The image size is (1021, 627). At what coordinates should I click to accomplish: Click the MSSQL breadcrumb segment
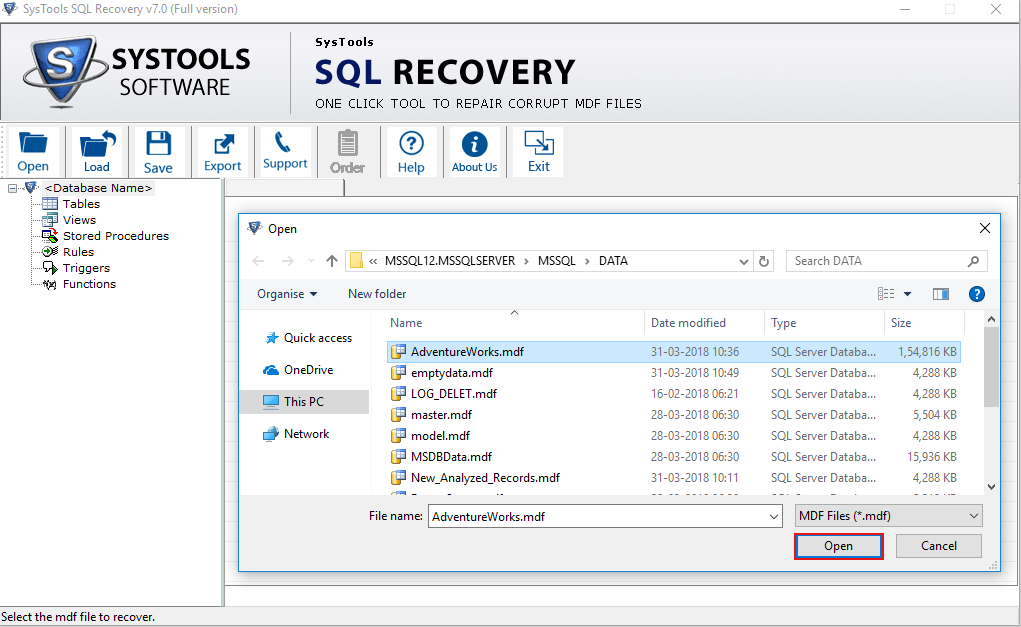point(557,261)
